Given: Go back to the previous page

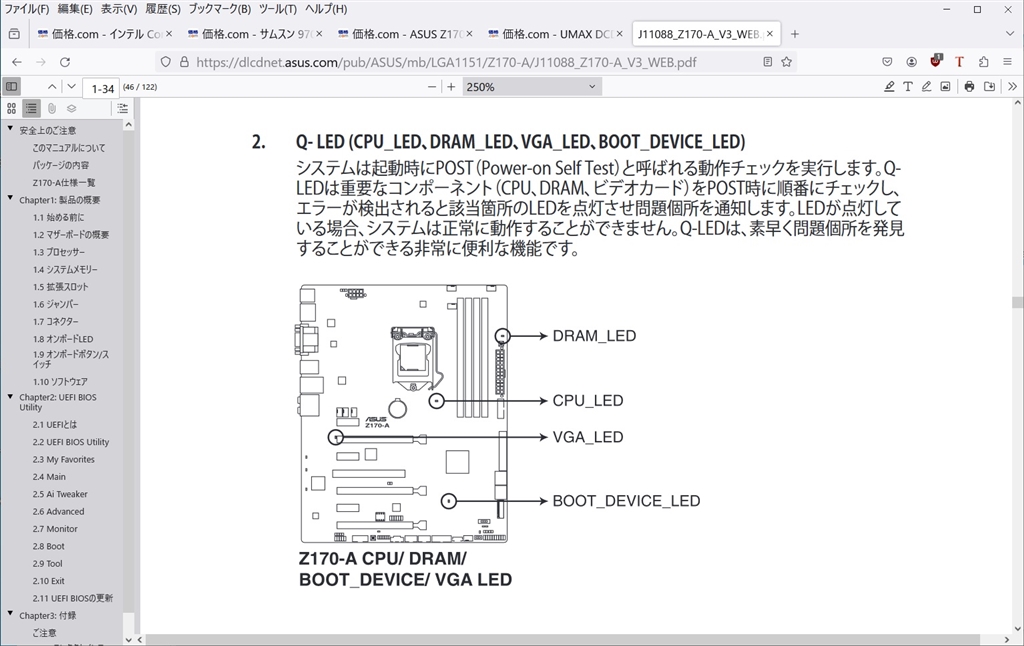Looking at the screenshot, I should coord(17,62).
